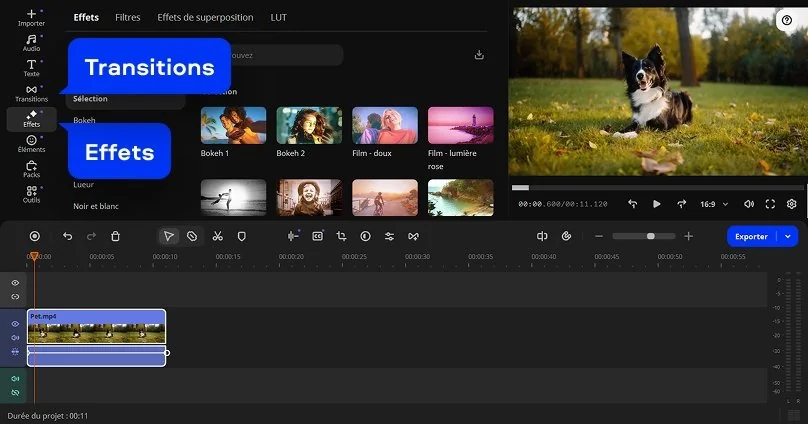Open preview settings gear icon
Viewport: 808px width, 424px height.
point(791,204)
